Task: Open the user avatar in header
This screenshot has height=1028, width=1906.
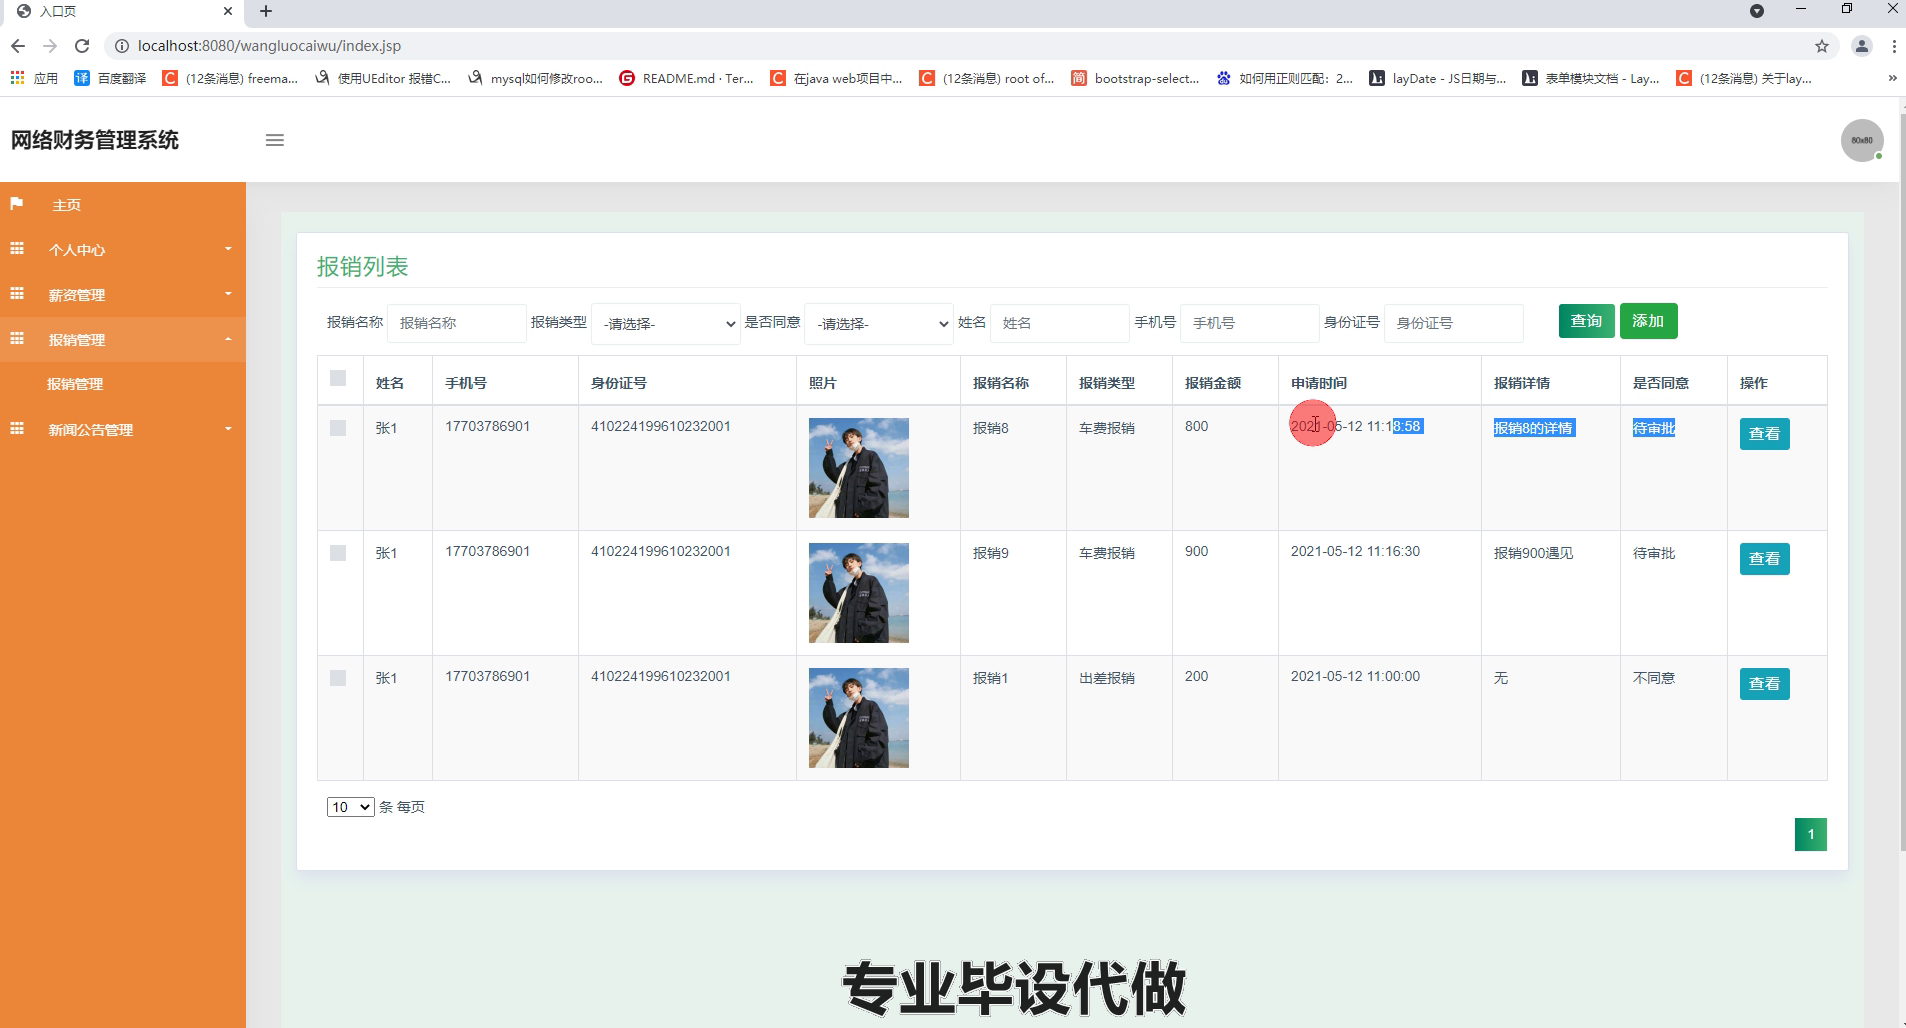Action: (x=1862, y=140)
